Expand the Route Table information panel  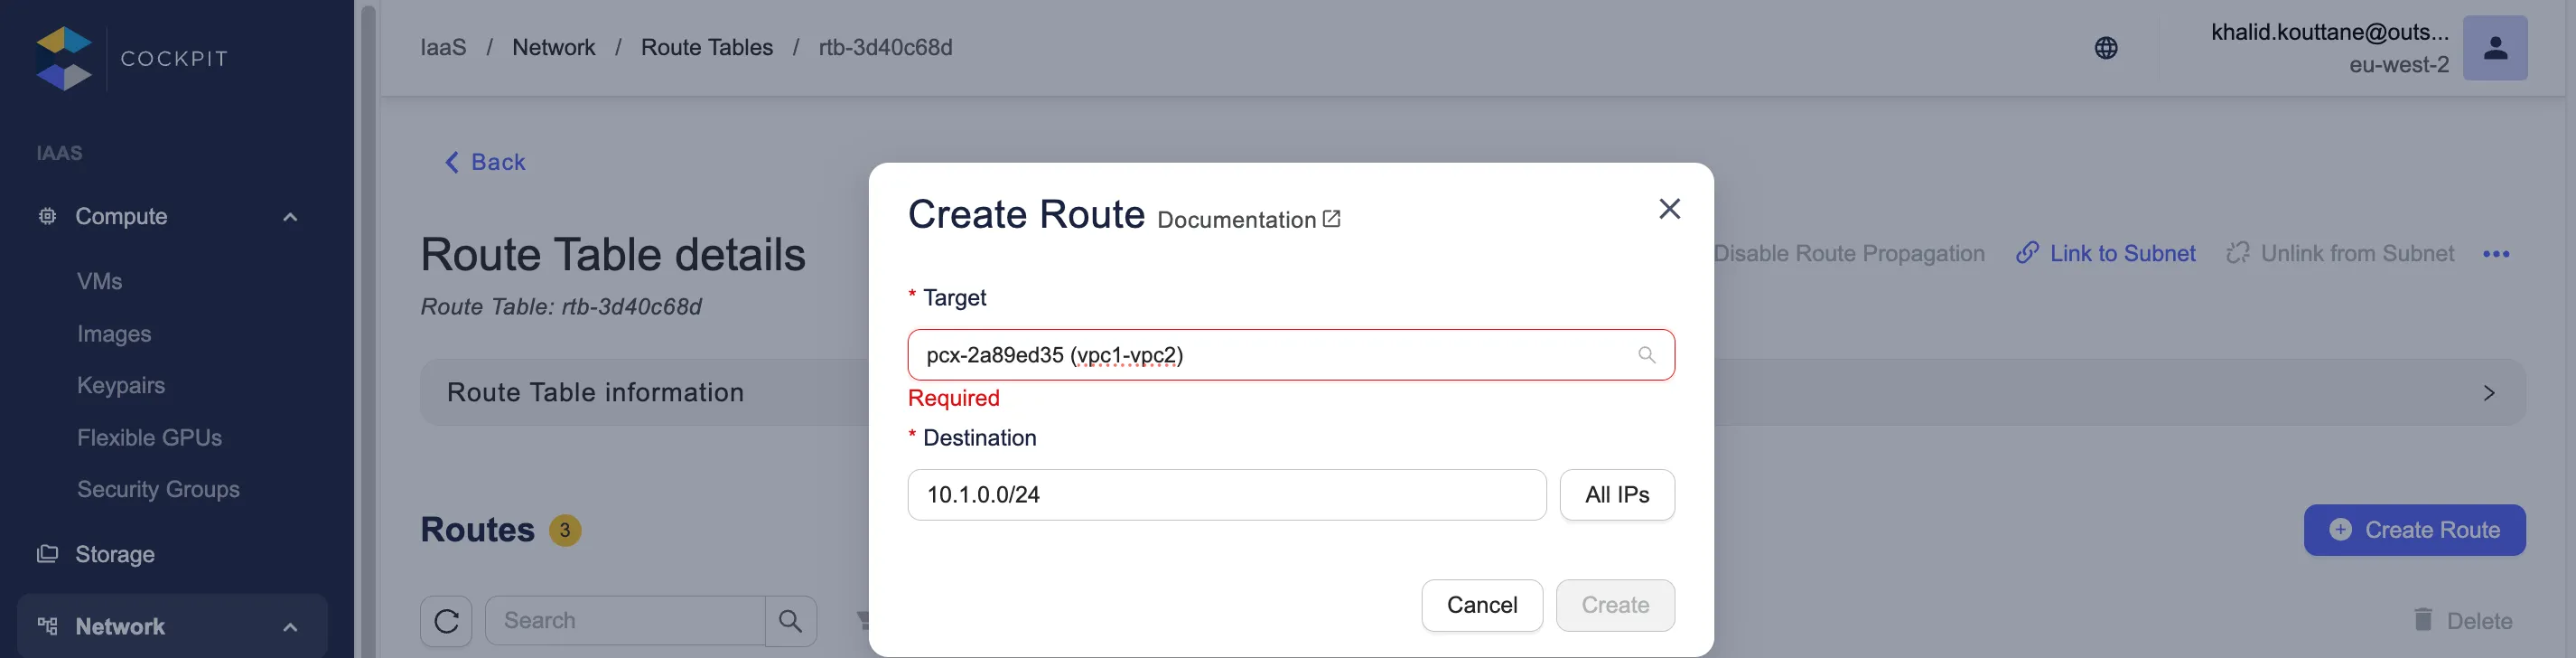[2488, 393]
